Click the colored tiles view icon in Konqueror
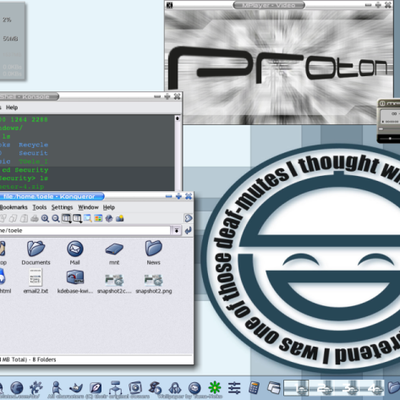 click(x=98, y=219)
